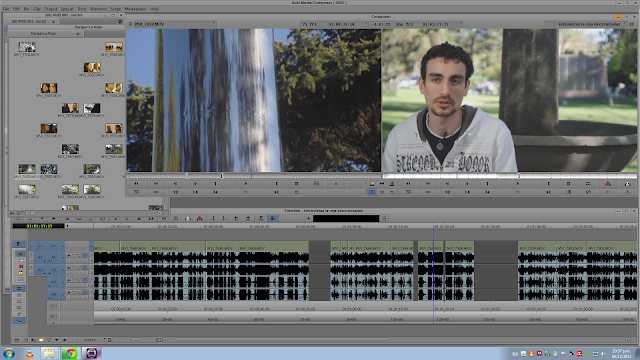Step one frame back in record monitor

pos(447,184)
